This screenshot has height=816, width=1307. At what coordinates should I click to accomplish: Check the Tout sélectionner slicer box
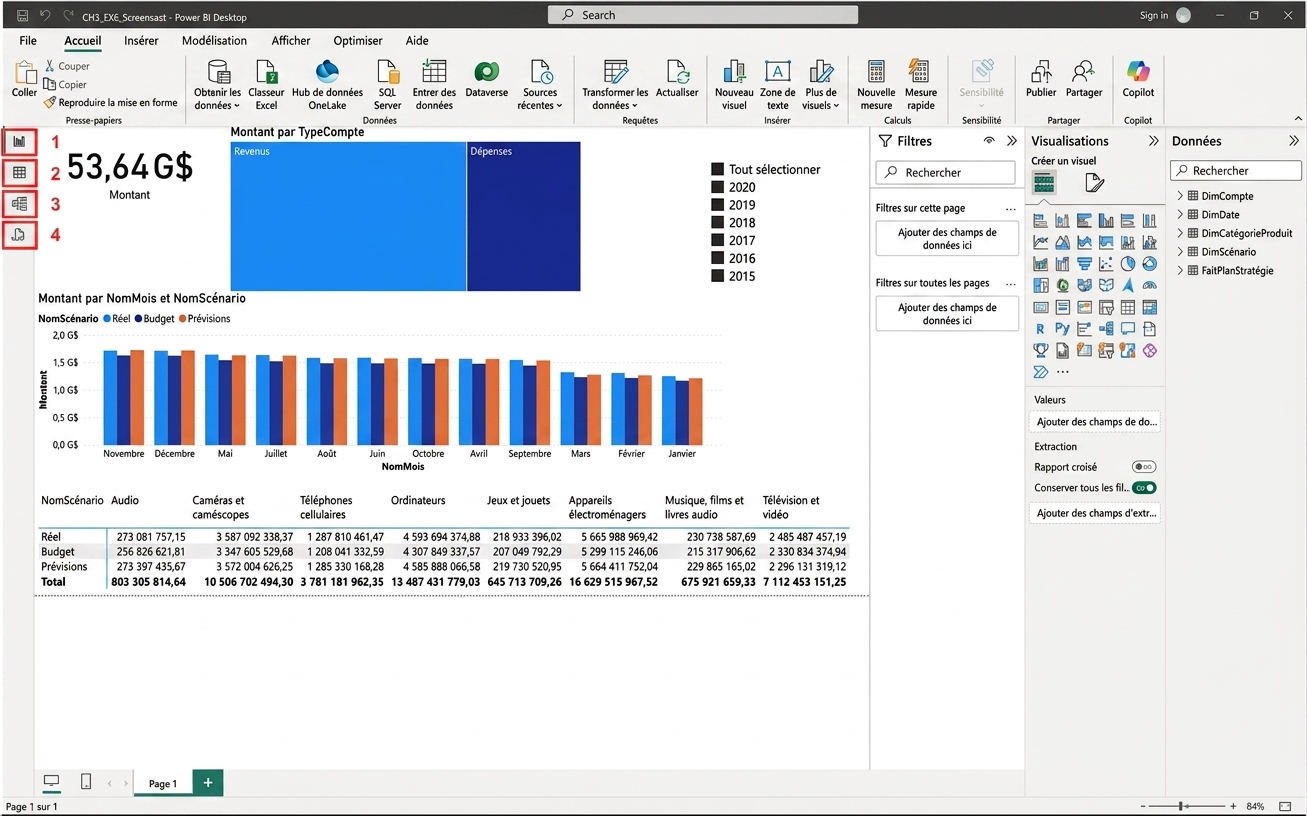click(x=717, y=170)
